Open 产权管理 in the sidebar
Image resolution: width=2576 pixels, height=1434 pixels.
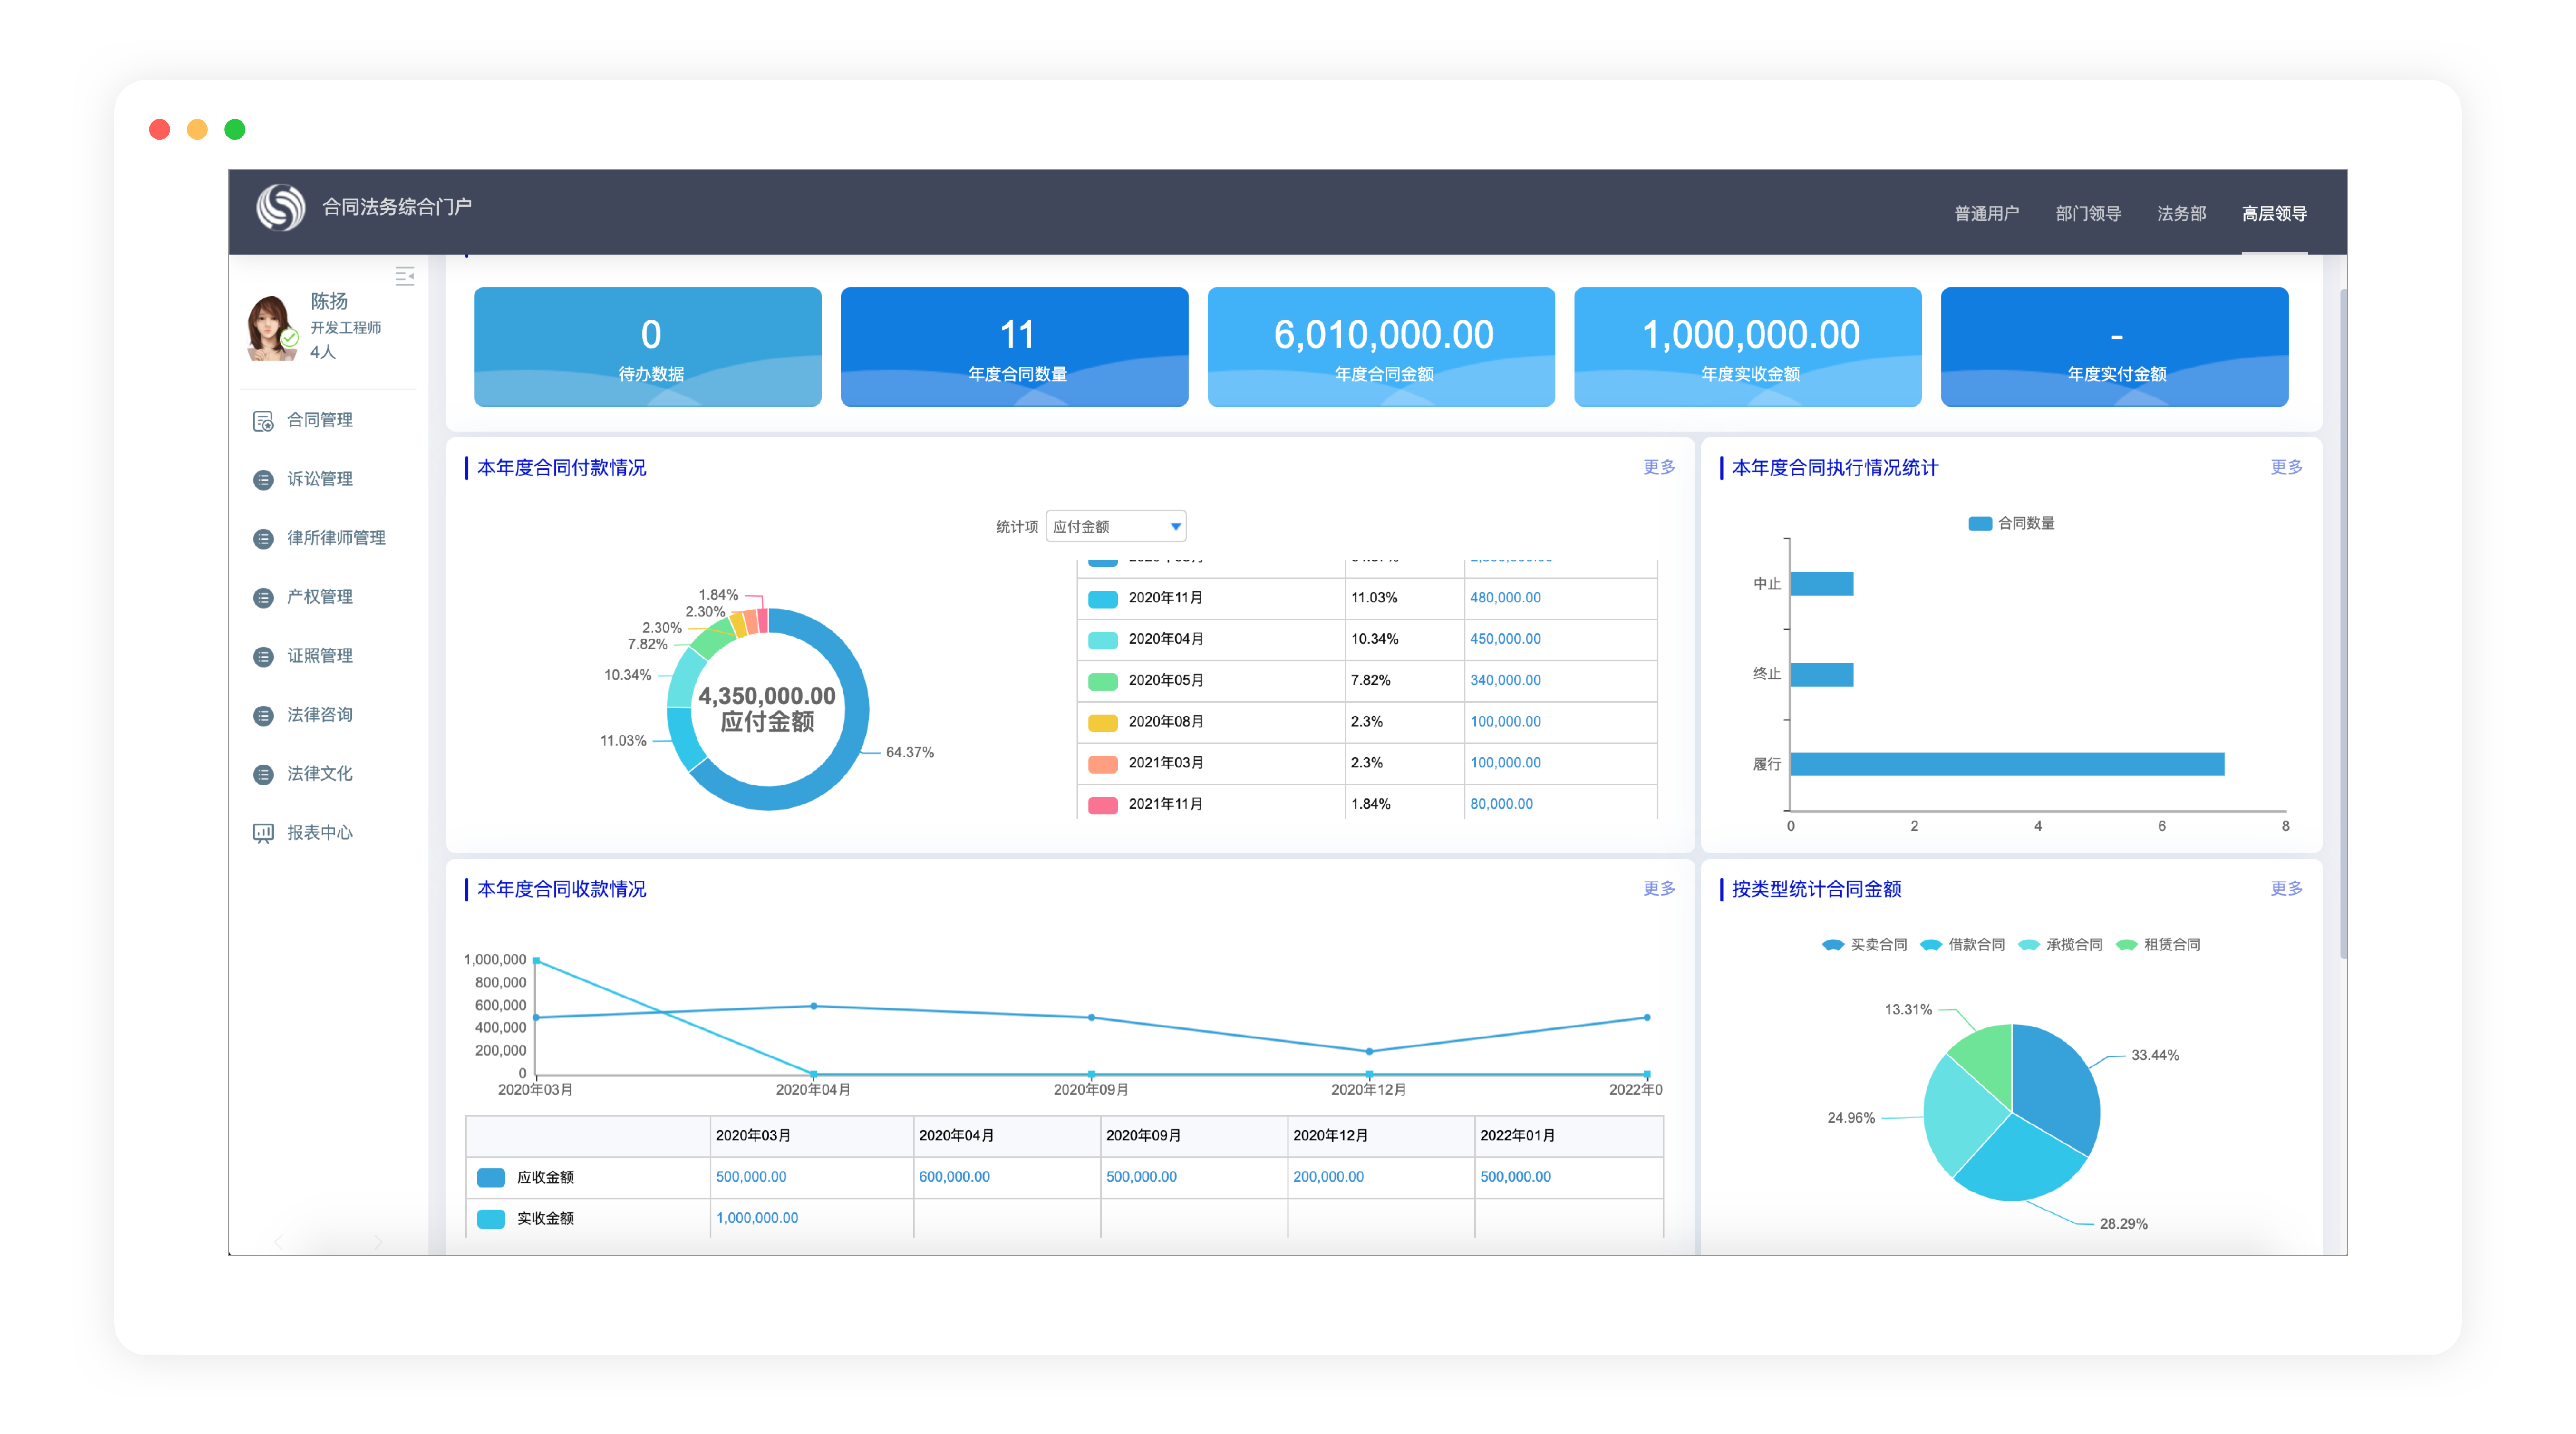(x=320, y=598)
